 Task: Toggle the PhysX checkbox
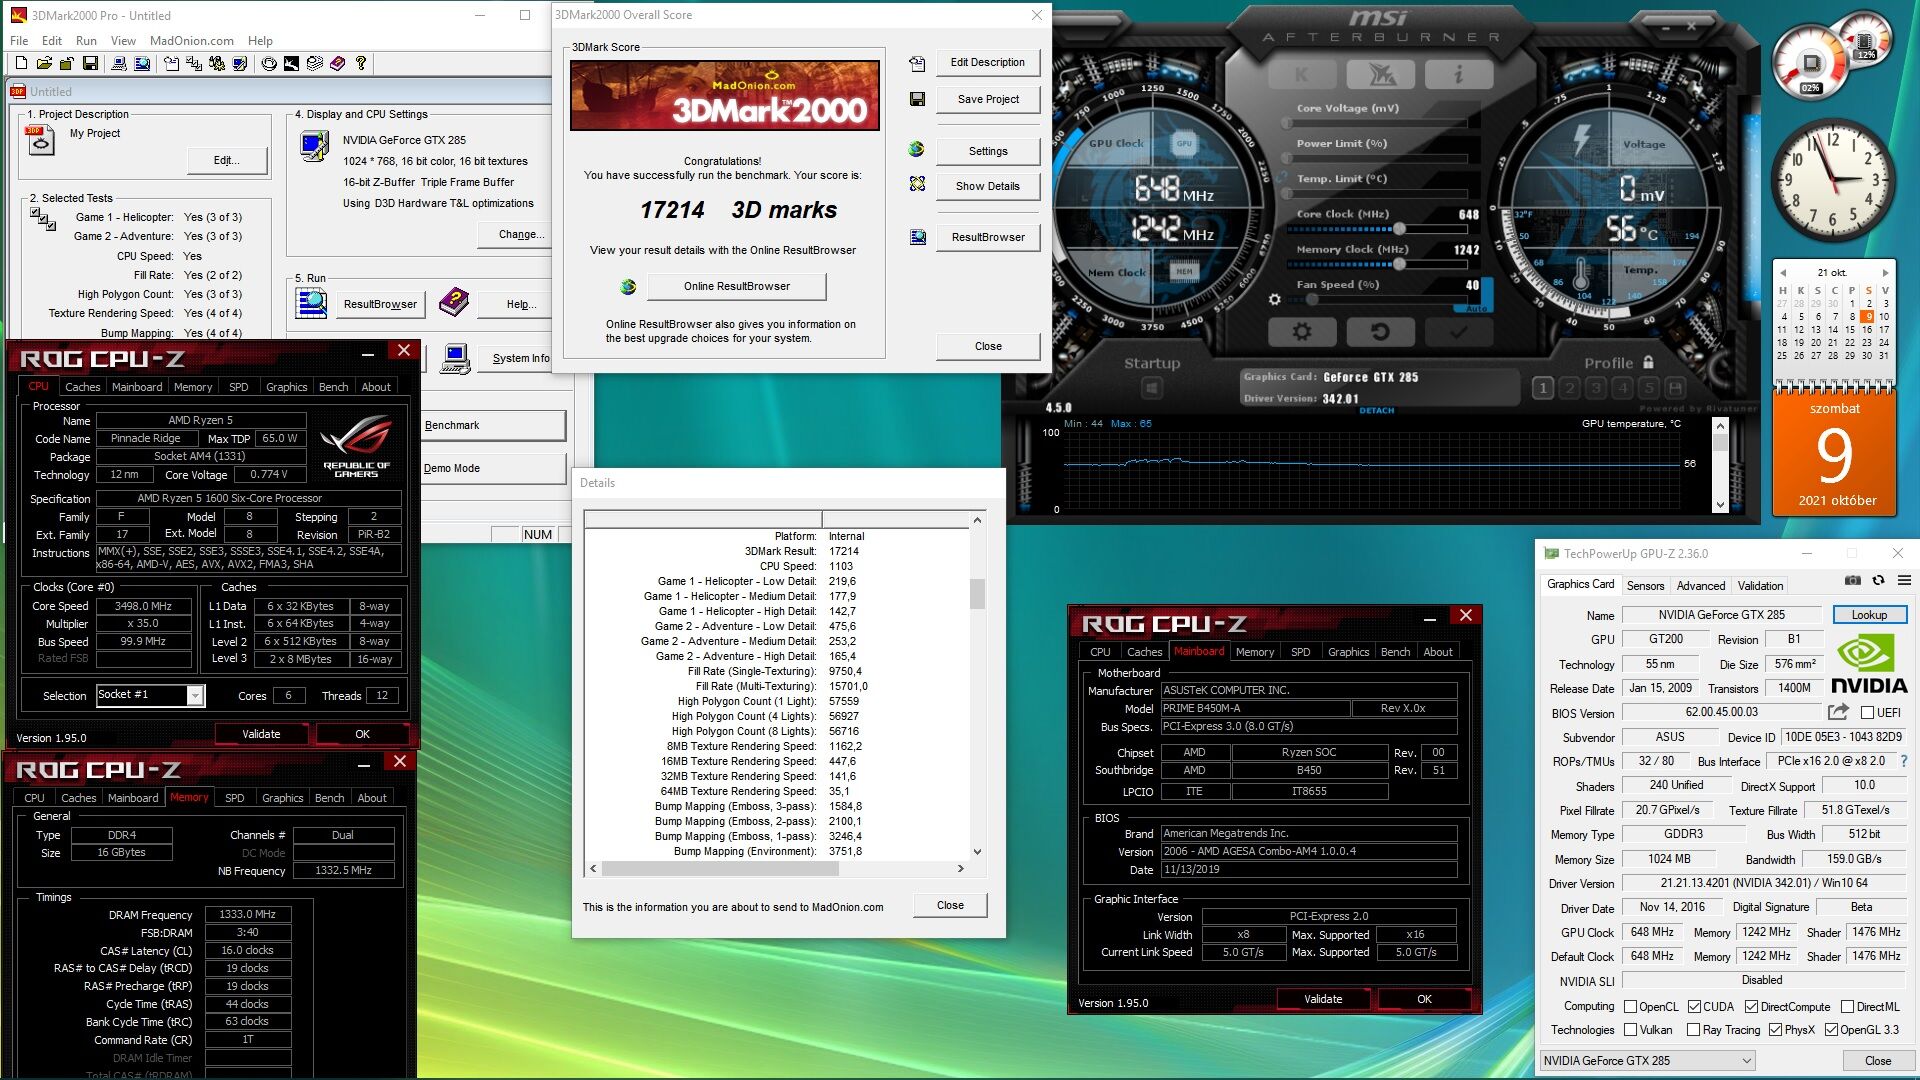tap(1775, 1030)
